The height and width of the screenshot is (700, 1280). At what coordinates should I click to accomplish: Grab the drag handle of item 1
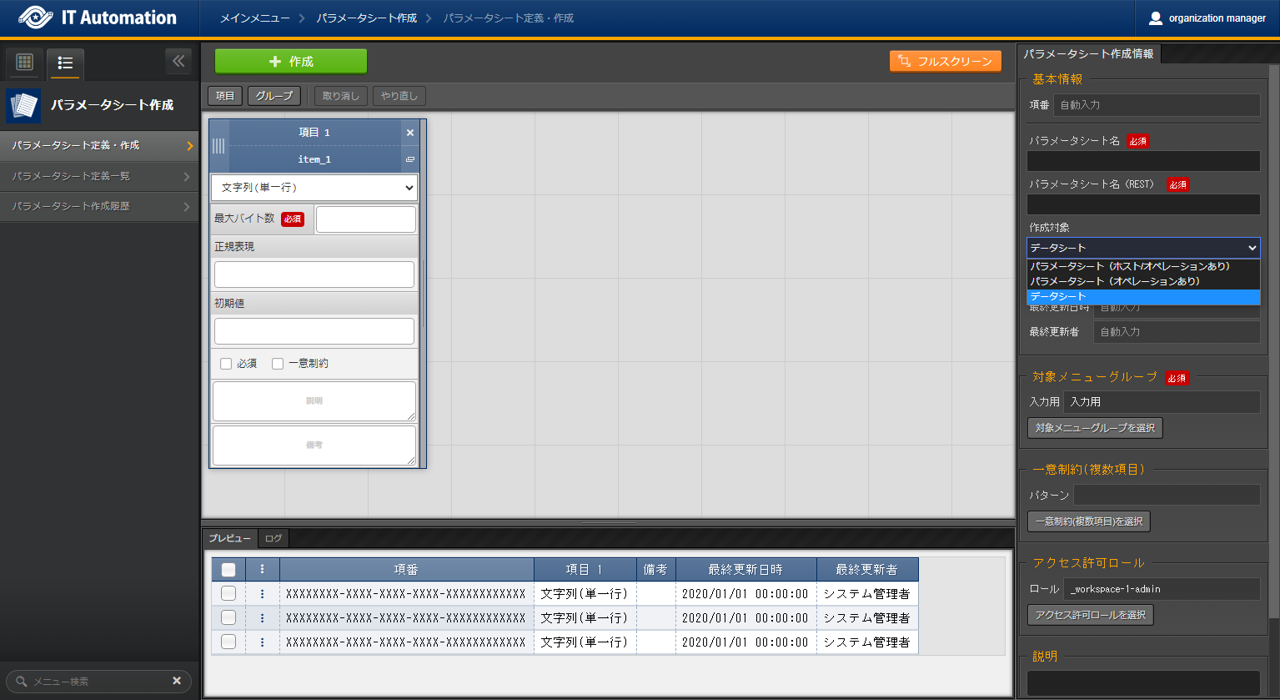218,146
